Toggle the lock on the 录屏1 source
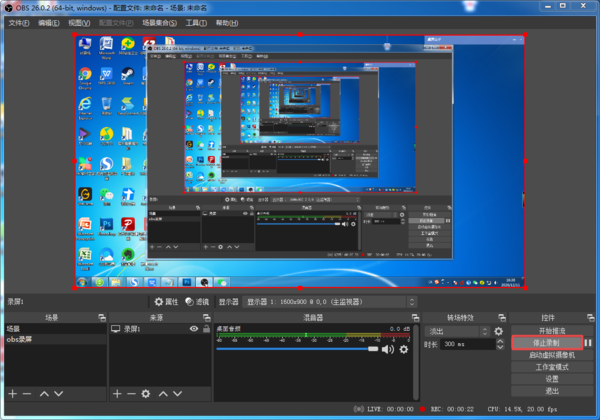 pos(205,328)
